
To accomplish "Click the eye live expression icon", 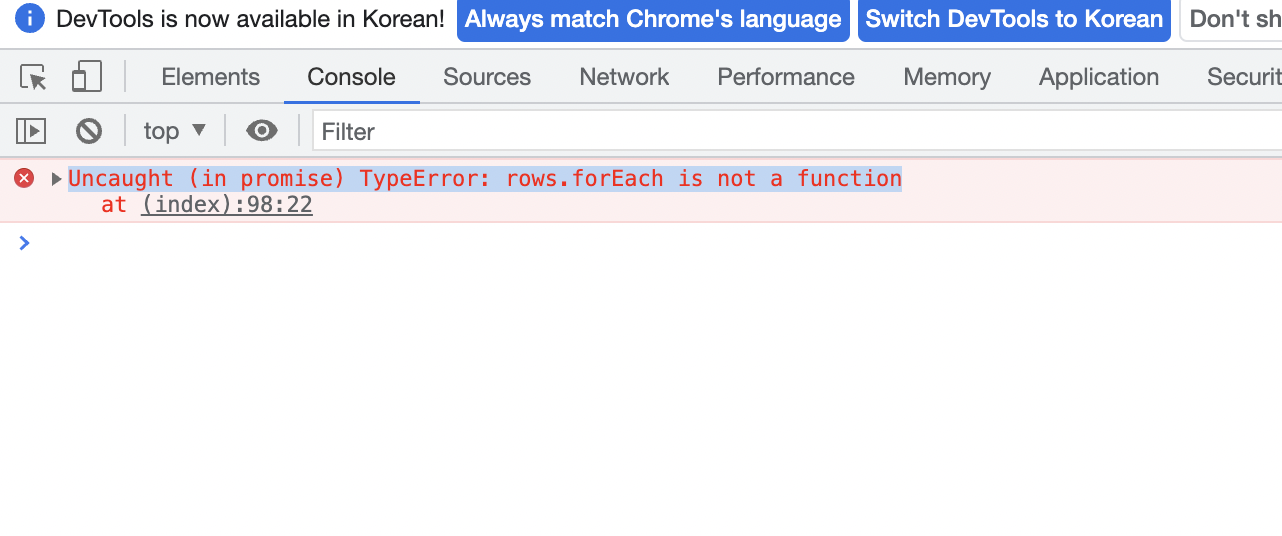I will pos(262,131).
